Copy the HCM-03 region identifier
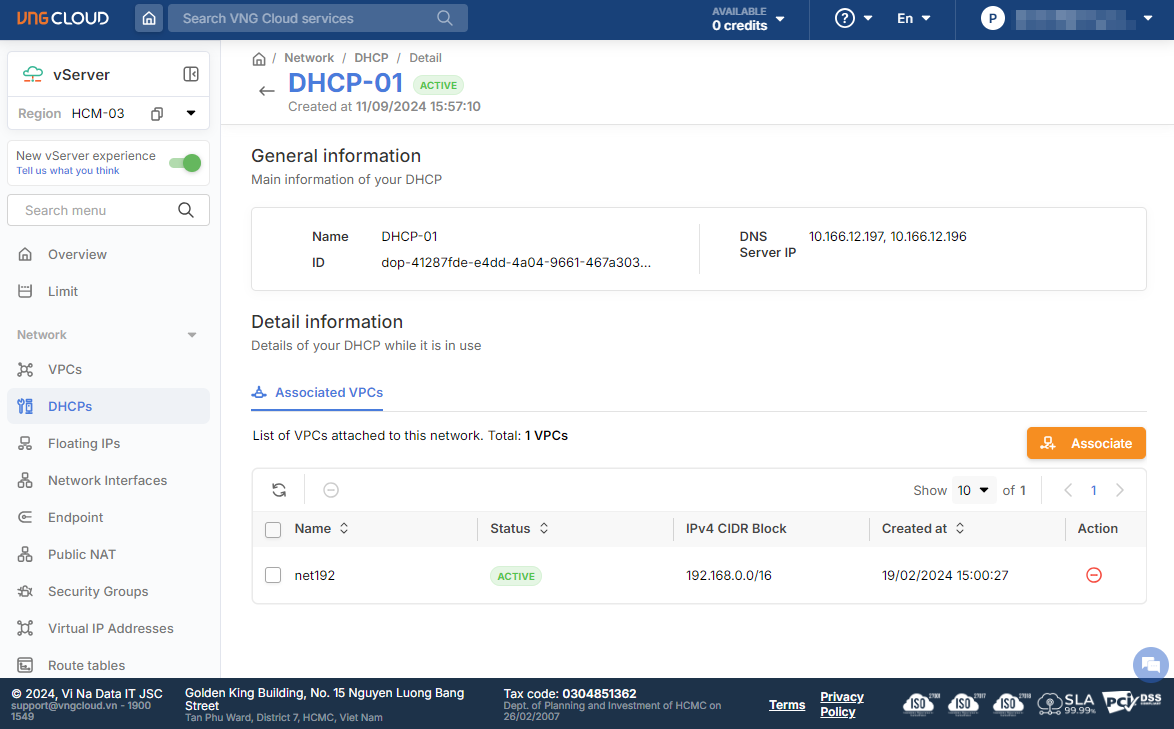Viewport: 1174px width, 729px height. pyautogui.click(x=157, y=114)
